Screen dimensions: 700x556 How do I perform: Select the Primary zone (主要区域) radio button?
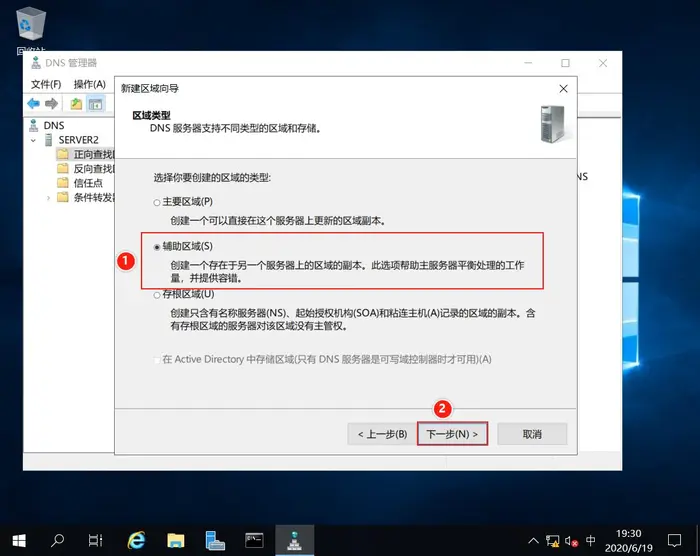coord(157,203)
